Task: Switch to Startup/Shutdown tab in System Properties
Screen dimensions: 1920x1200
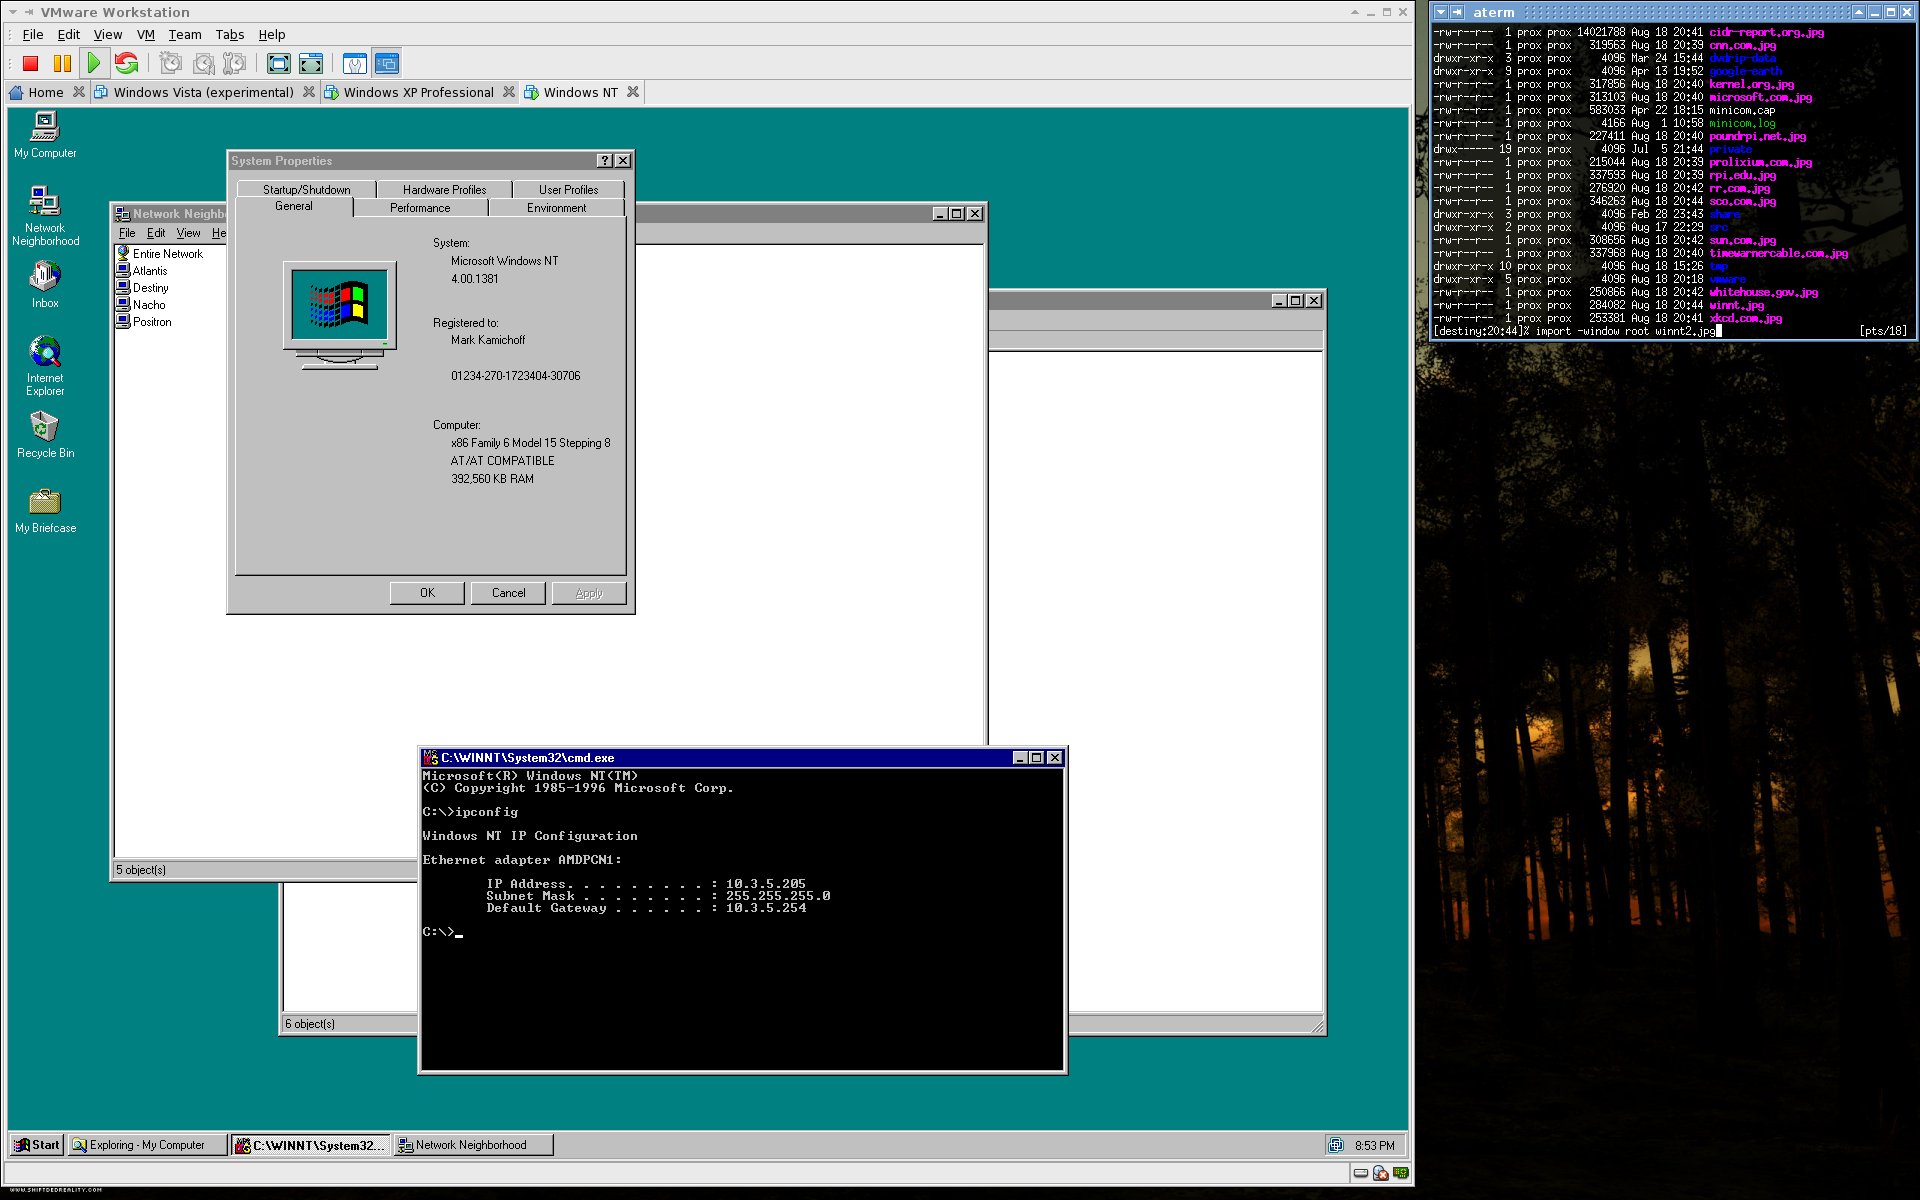Action: pyautogui.click(x=306, y=189)
